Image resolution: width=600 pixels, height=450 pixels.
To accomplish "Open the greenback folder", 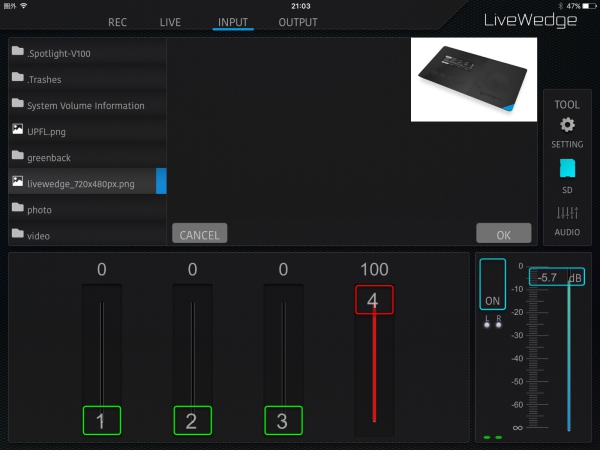I will (x=87, y=157).
